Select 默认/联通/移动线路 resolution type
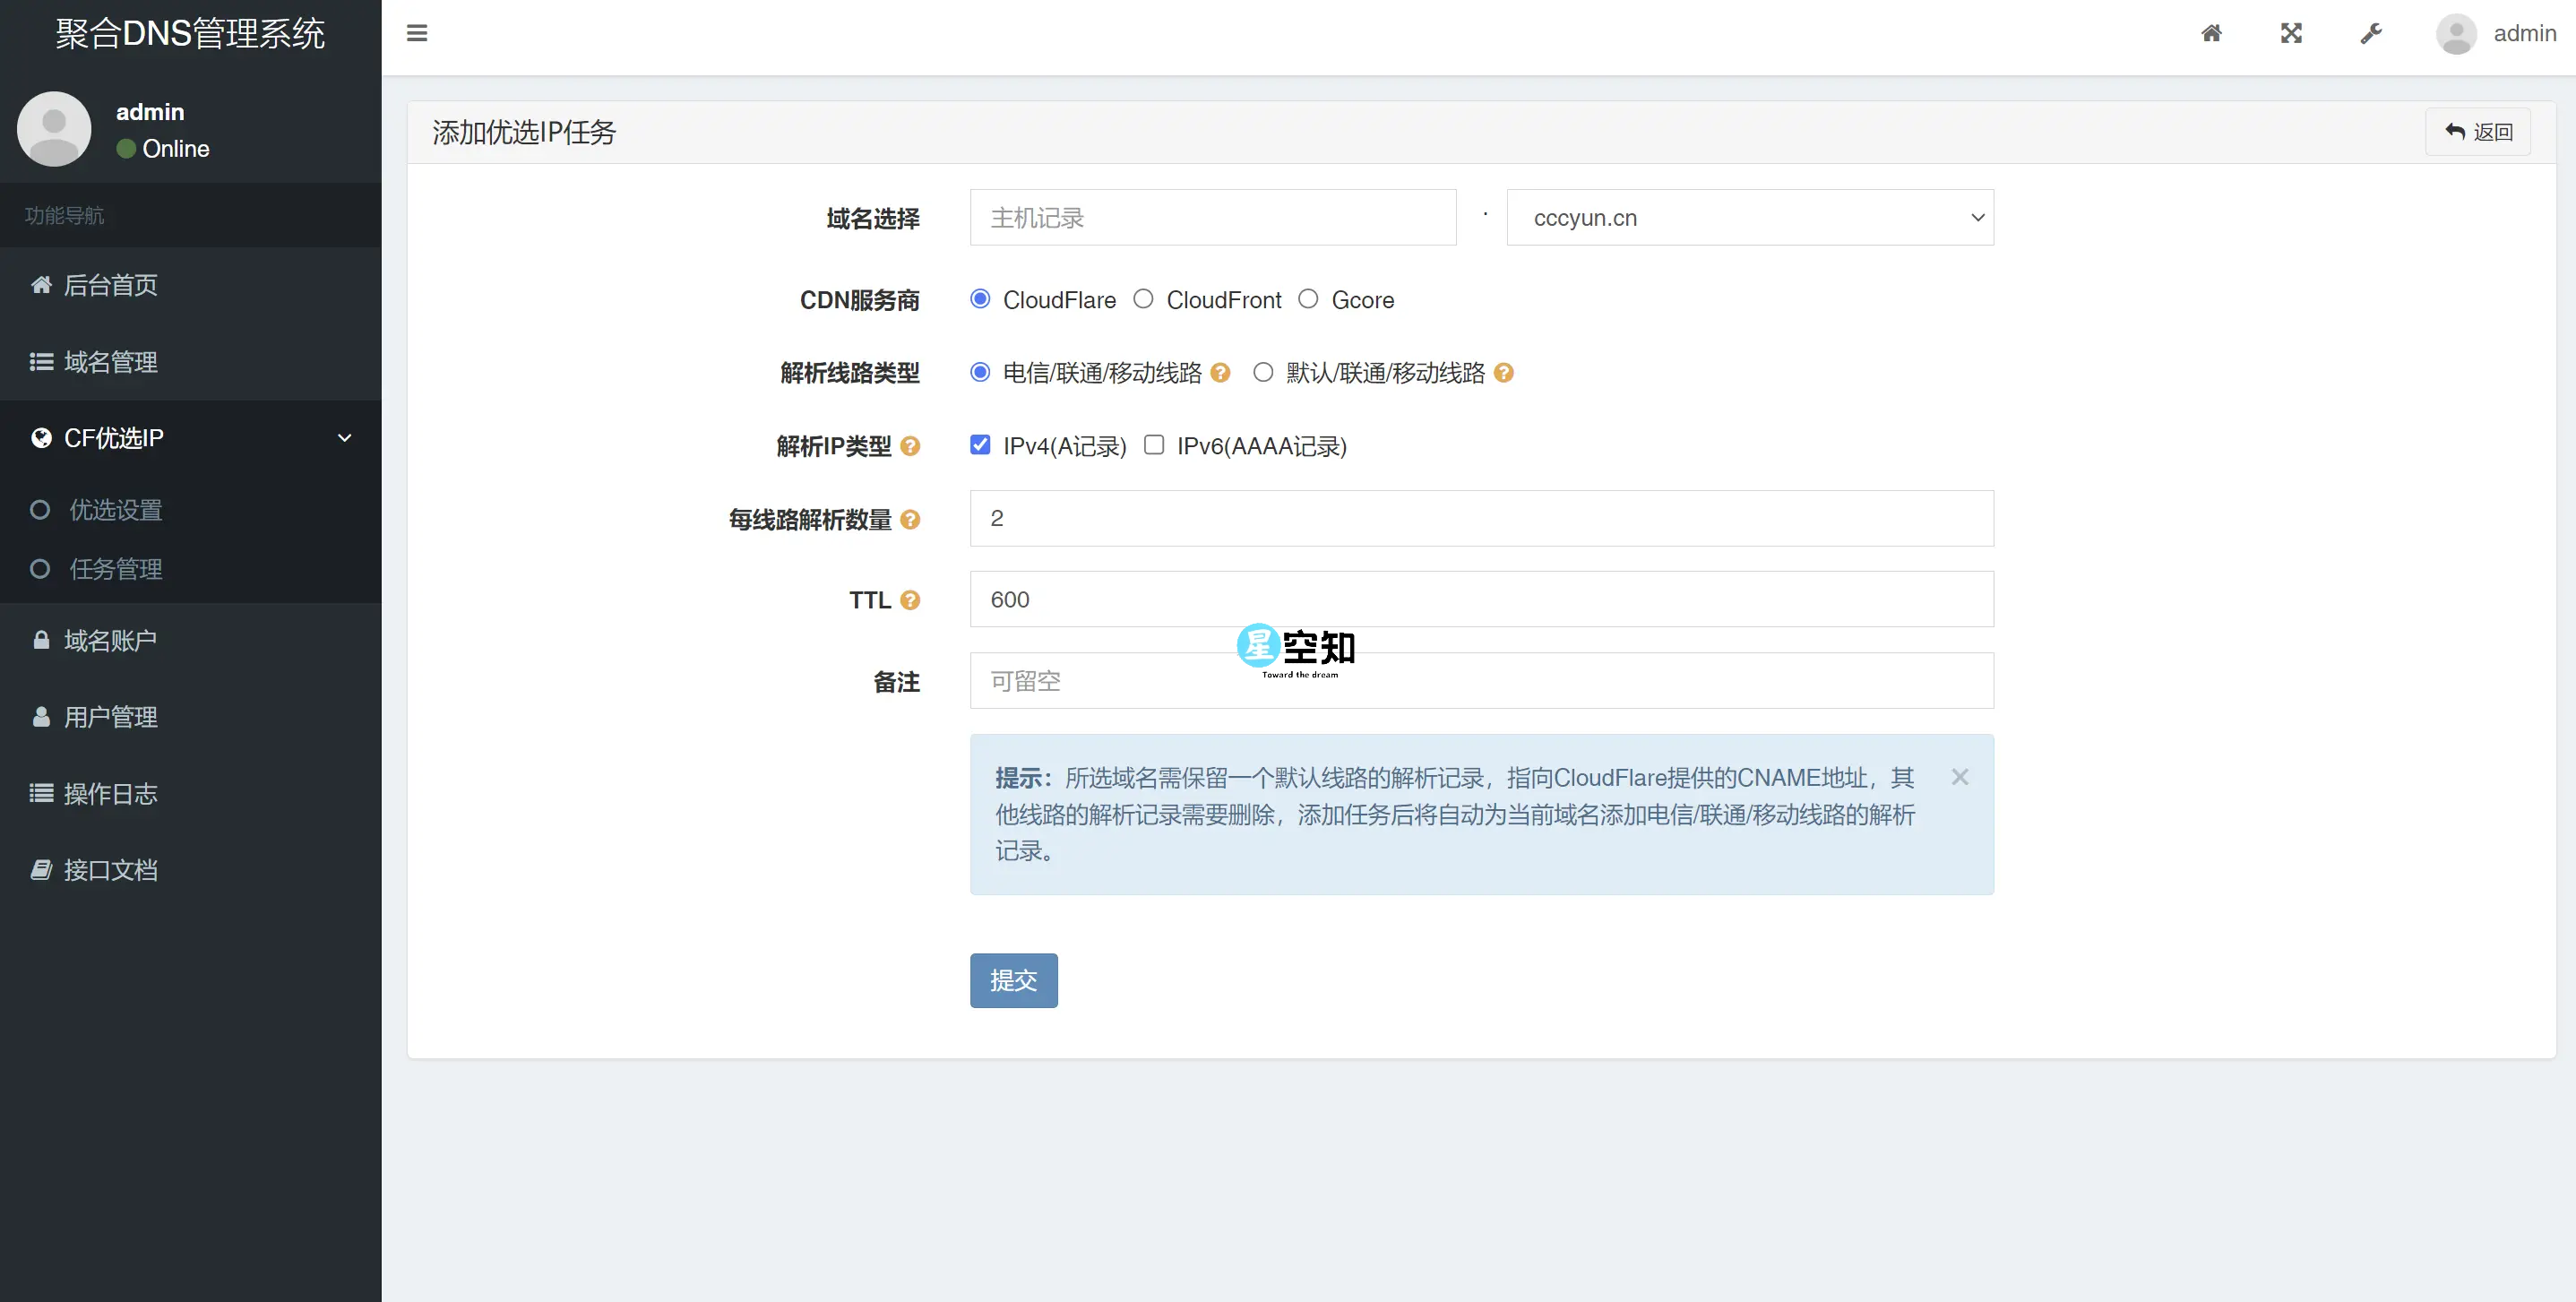 [1263, 372]
